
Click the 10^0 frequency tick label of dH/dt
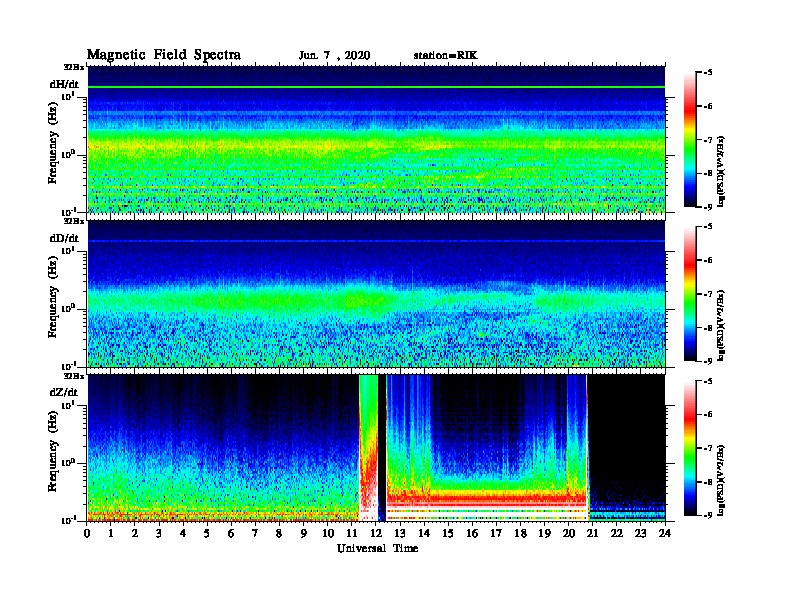click(68, 154)
